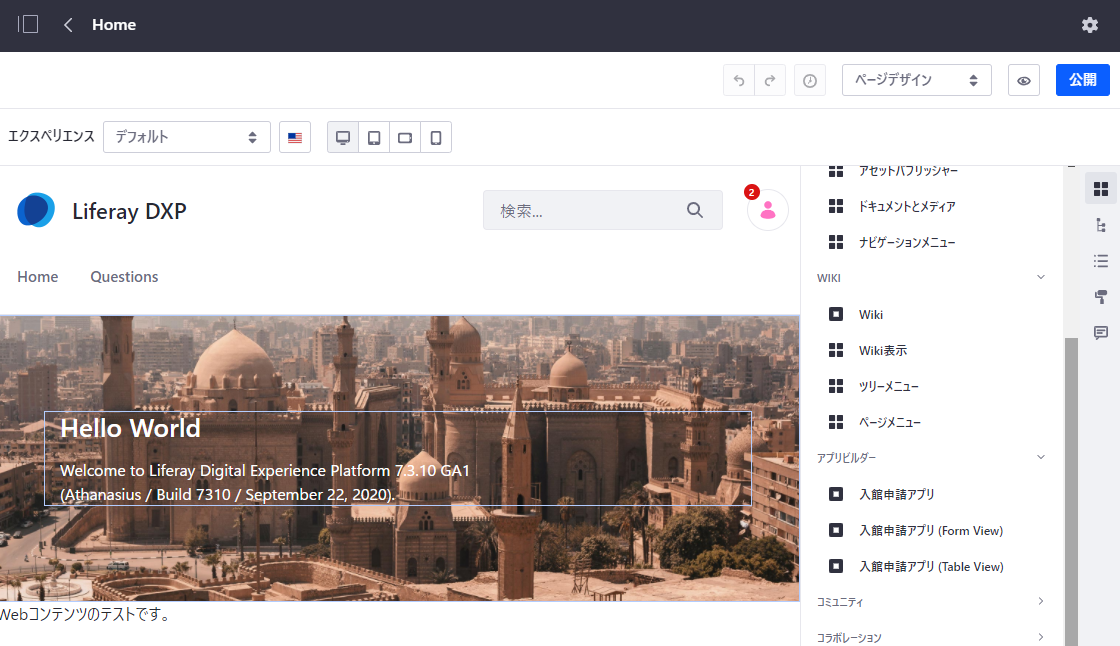Select the Welcome to Liferay paragraph

(264, 482)
